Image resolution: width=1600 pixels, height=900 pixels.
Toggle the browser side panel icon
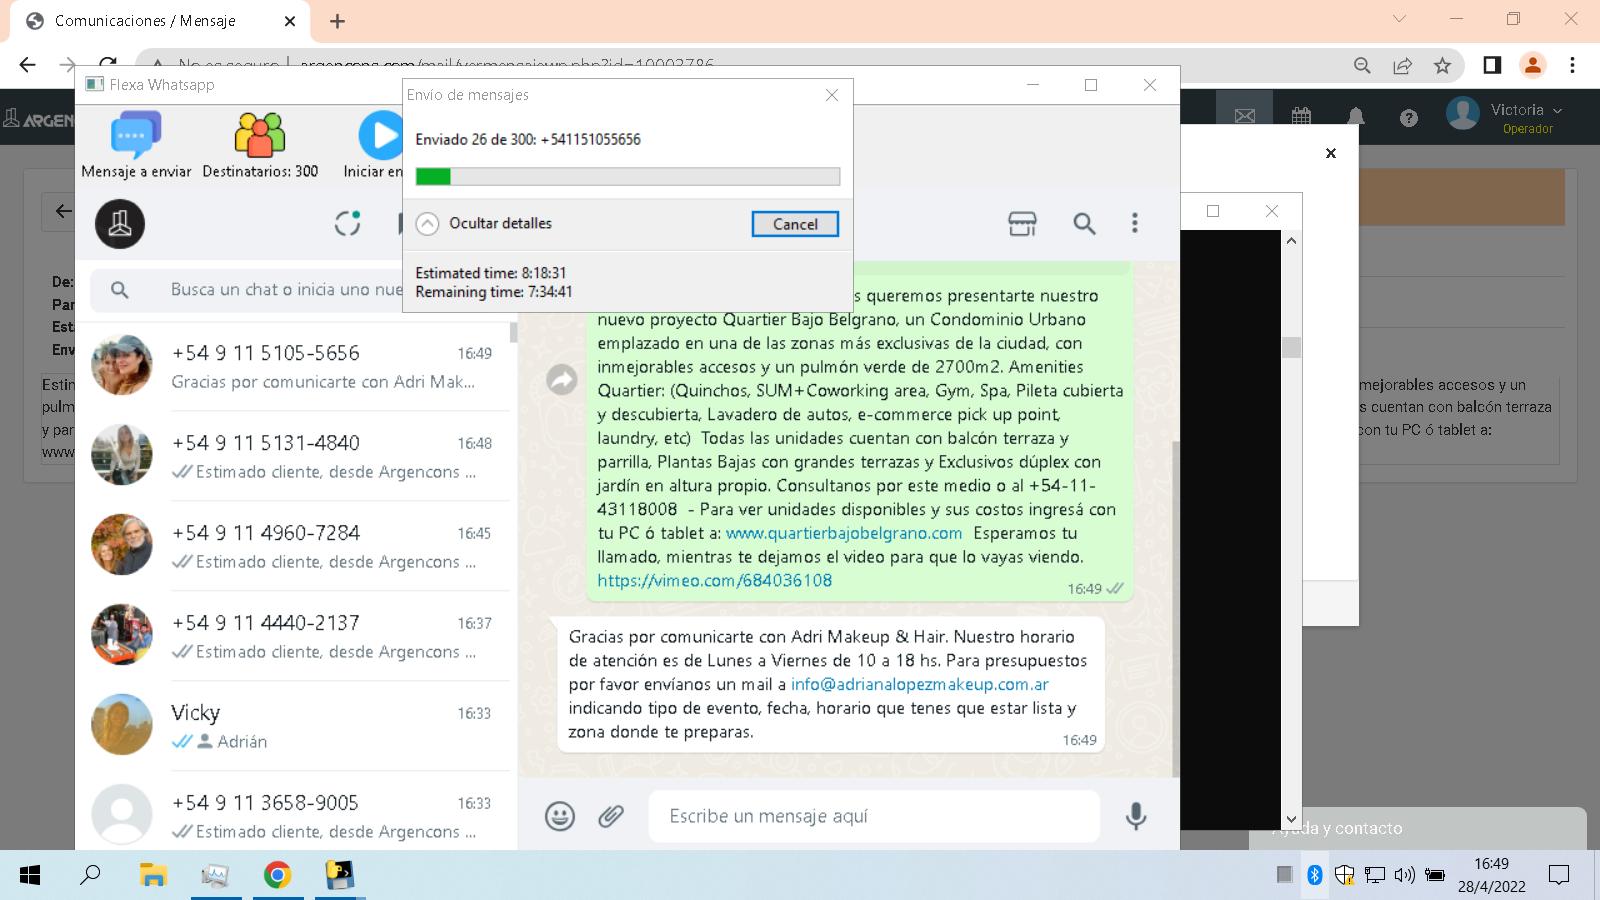[1492, 65]
